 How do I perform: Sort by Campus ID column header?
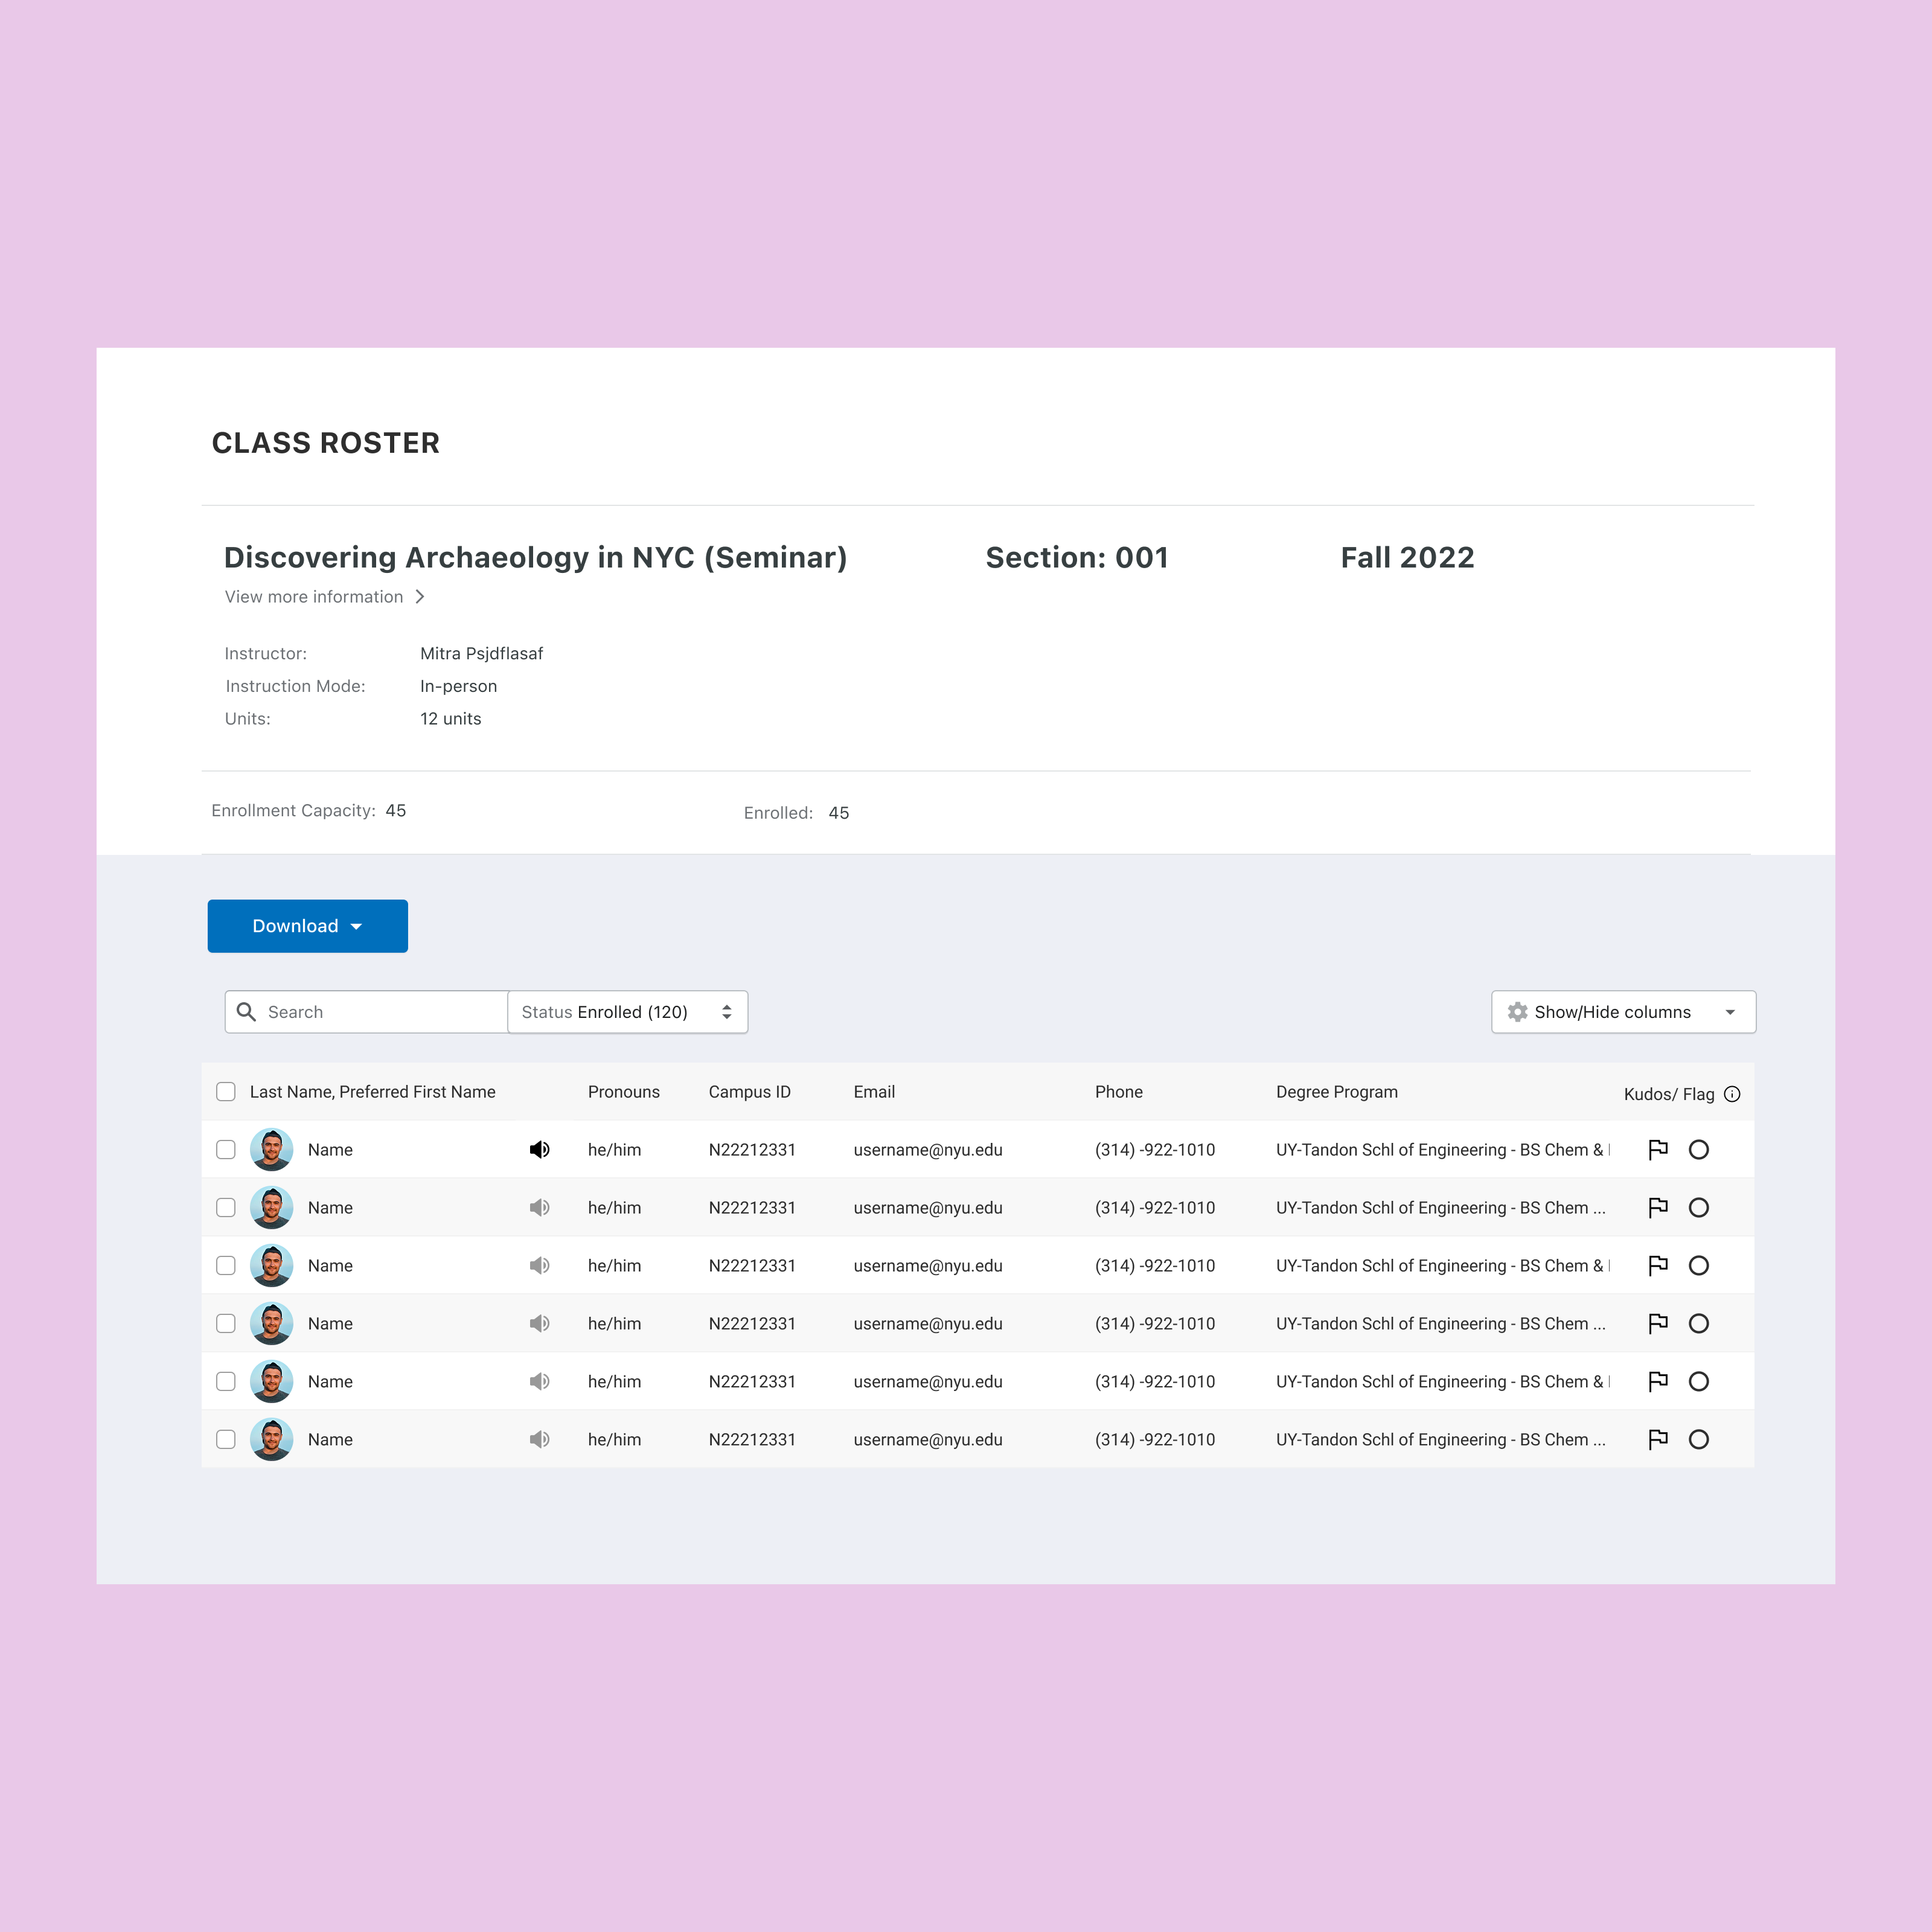pos(749,1092)
